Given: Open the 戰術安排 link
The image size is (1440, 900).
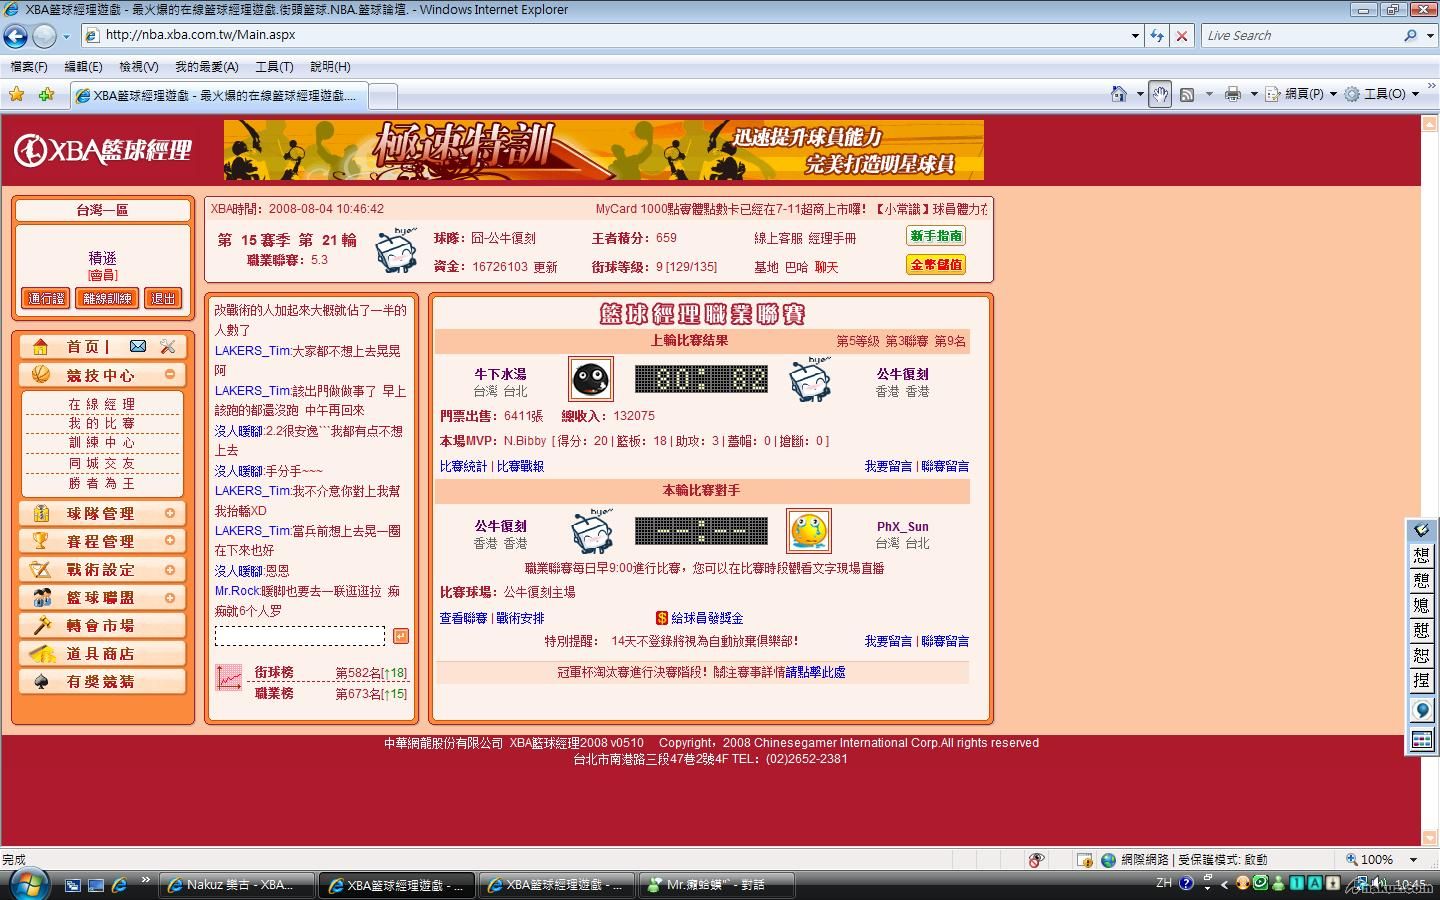Looking at the screenshot, I should 520,618.
